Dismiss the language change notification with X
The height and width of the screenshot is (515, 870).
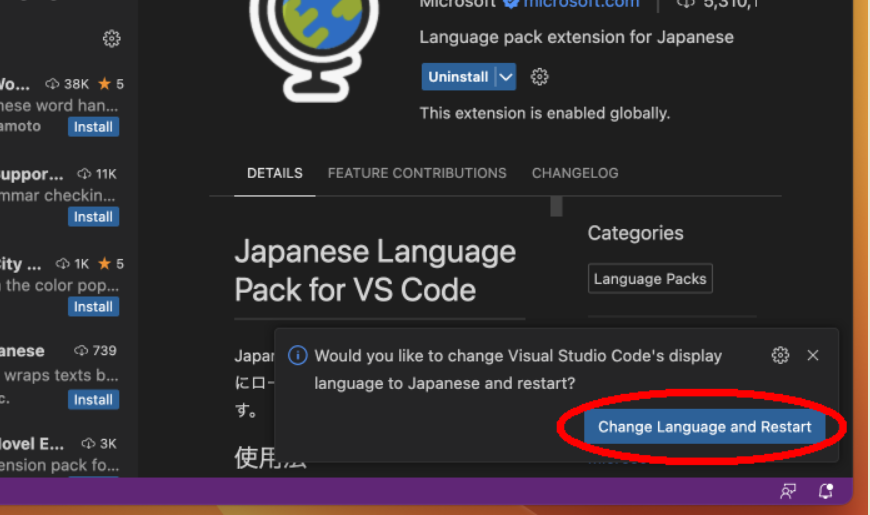click(813, 356)
